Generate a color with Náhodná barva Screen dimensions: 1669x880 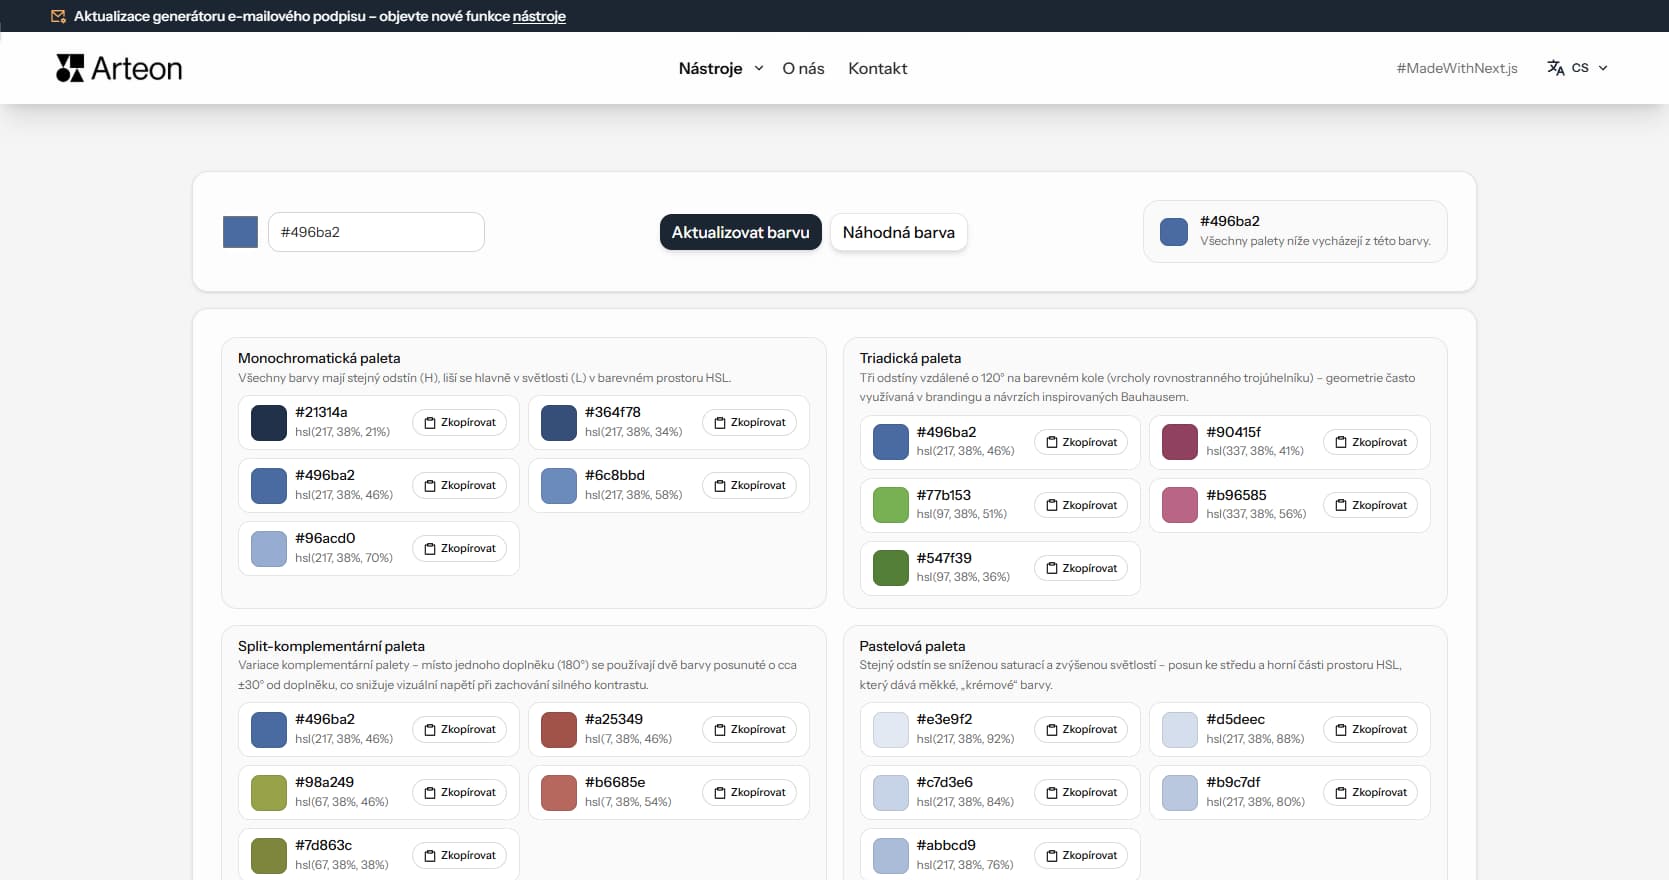pyautogui.click(x=898, y=232)
